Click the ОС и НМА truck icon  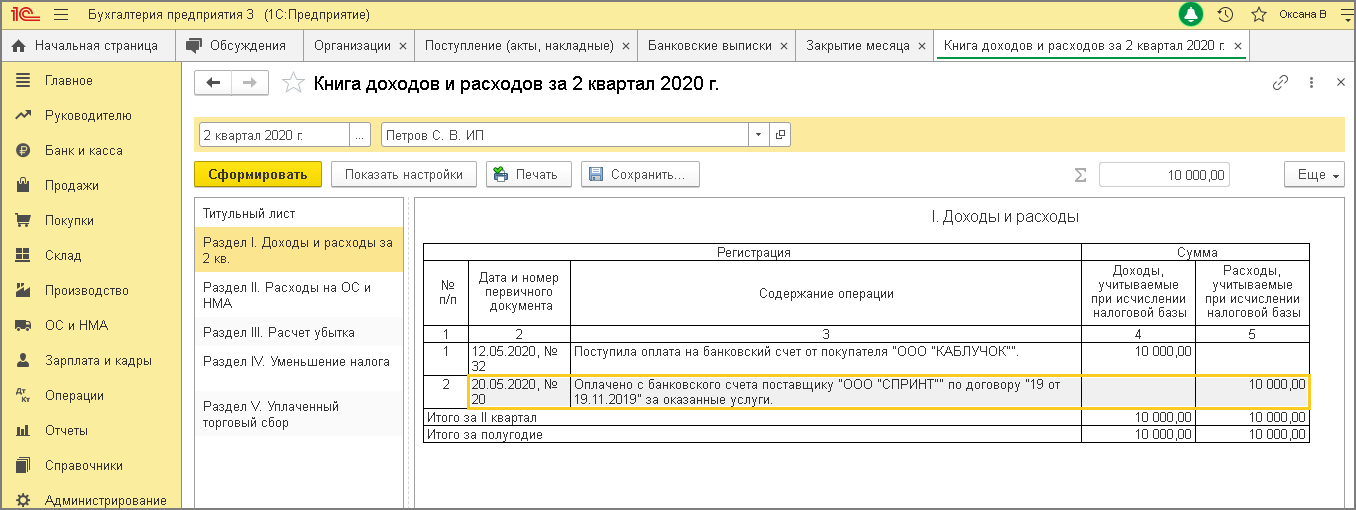pyautogui.click(x=22, y=325)
